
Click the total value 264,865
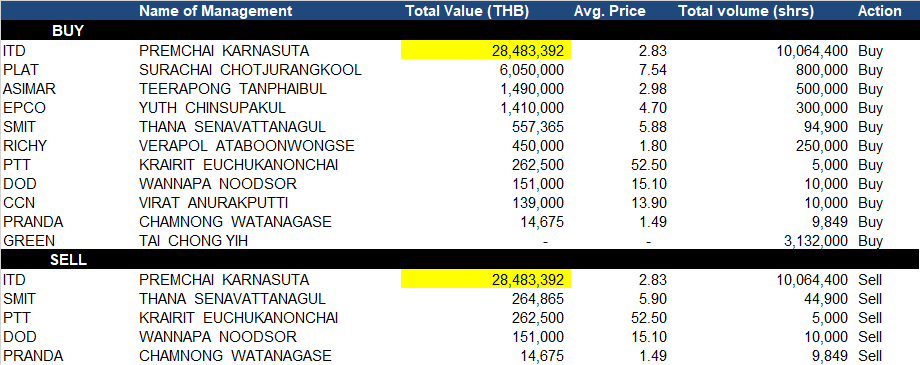tap(539, 299)
